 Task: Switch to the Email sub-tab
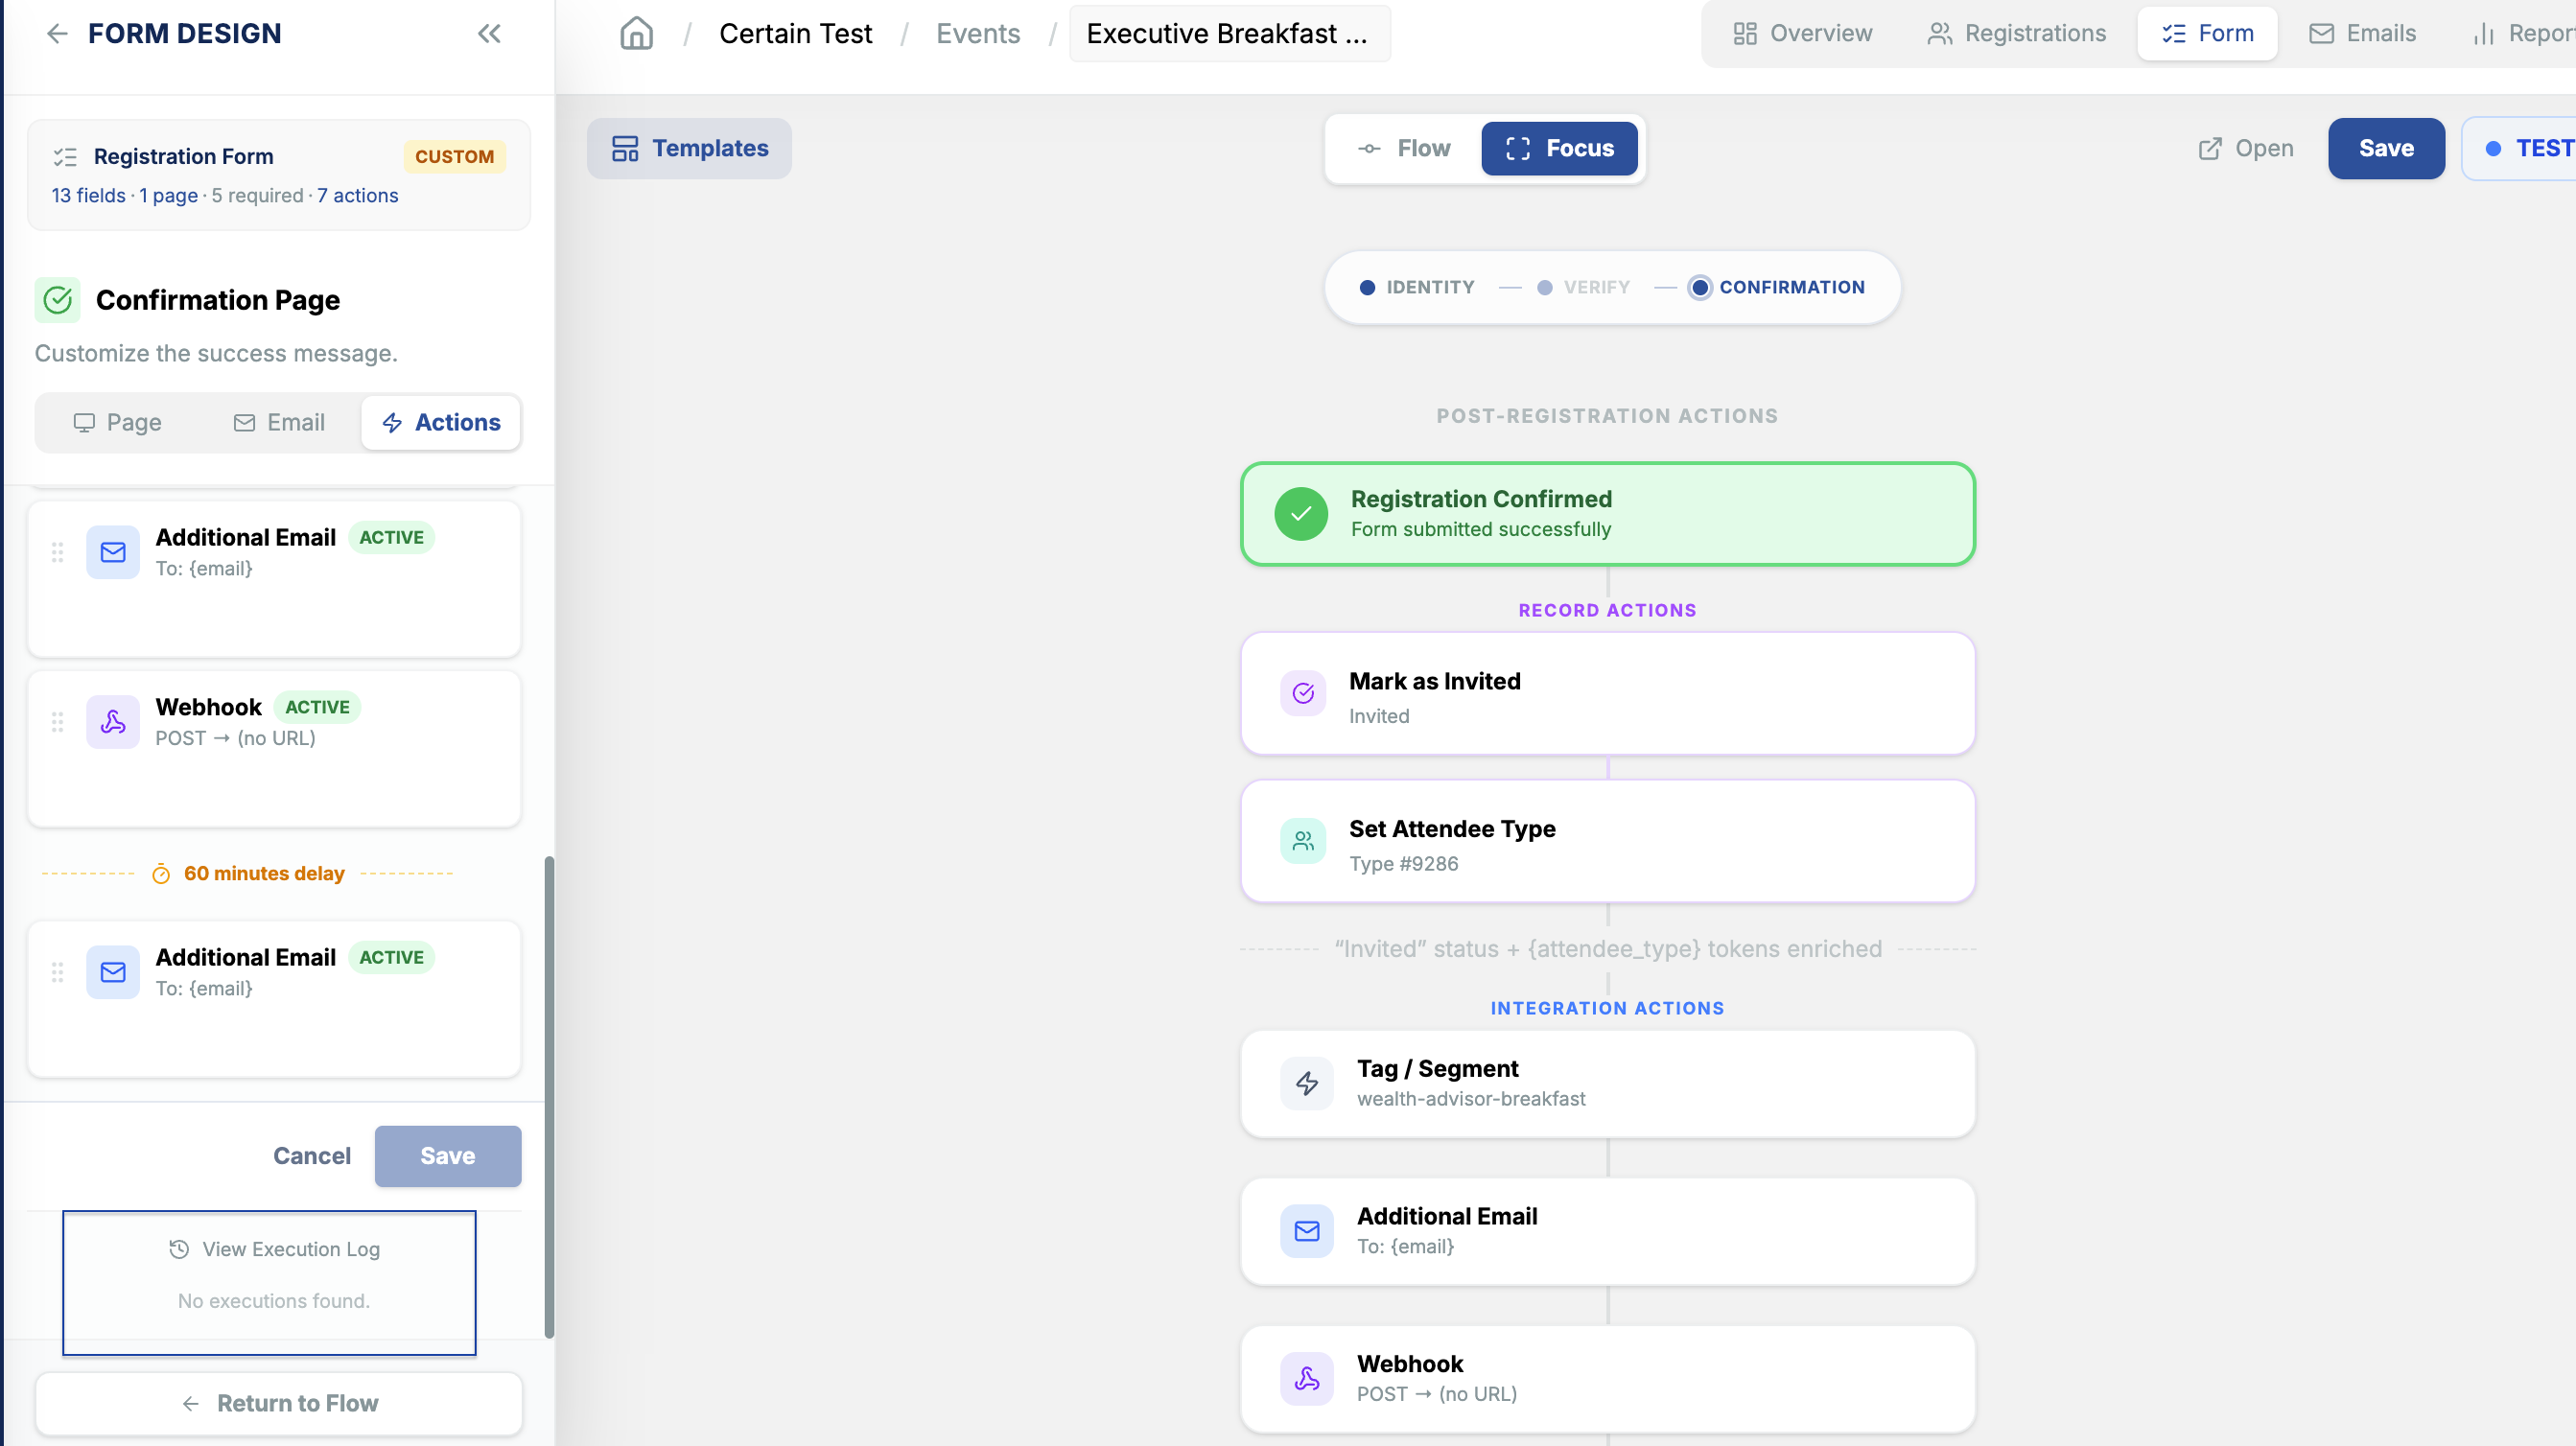tap(279, 422)
